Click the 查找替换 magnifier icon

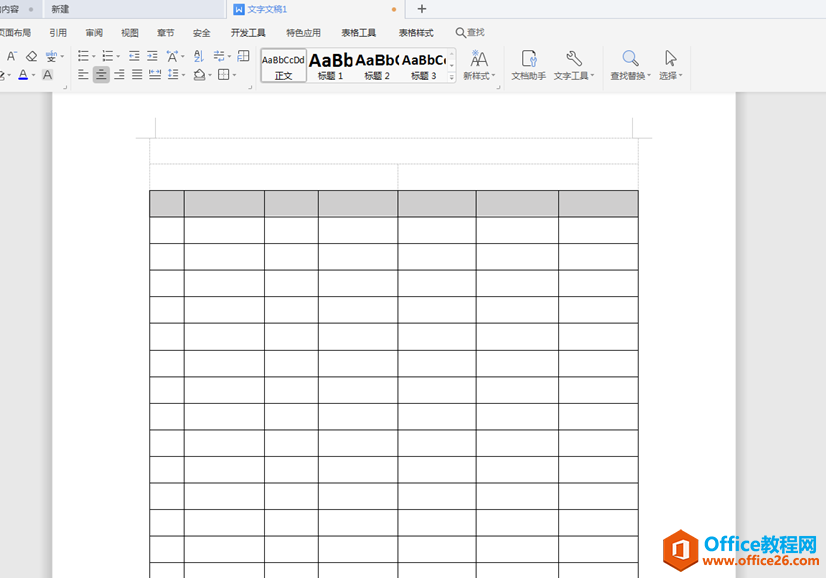coord(630,66)
